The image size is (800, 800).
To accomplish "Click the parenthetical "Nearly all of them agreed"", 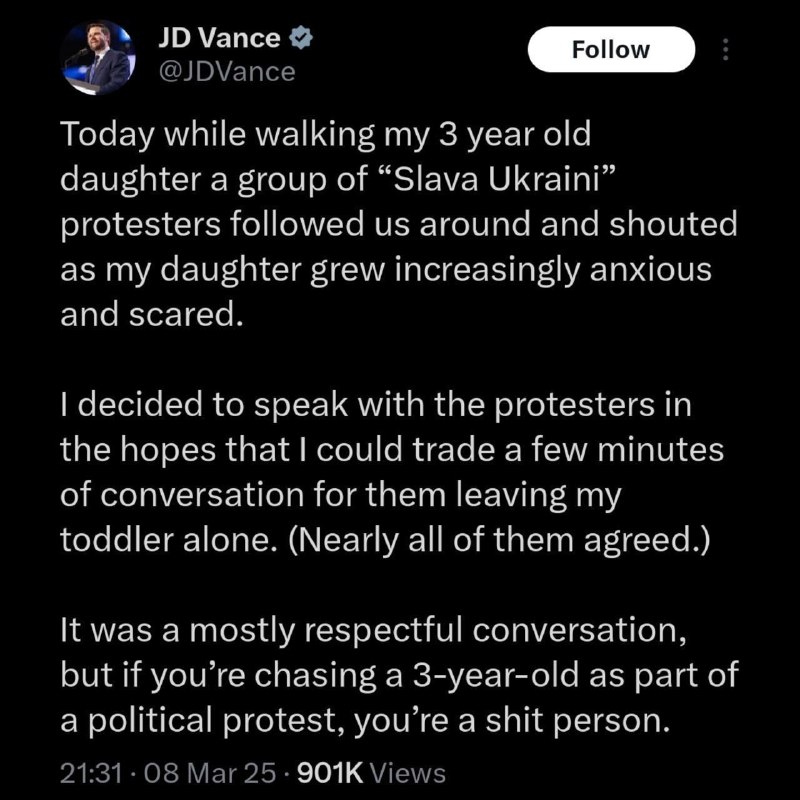I will coord(499,540).
